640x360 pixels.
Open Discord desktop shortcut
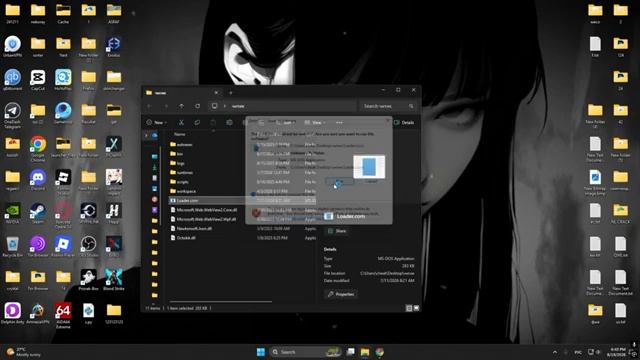click(38, 180)
